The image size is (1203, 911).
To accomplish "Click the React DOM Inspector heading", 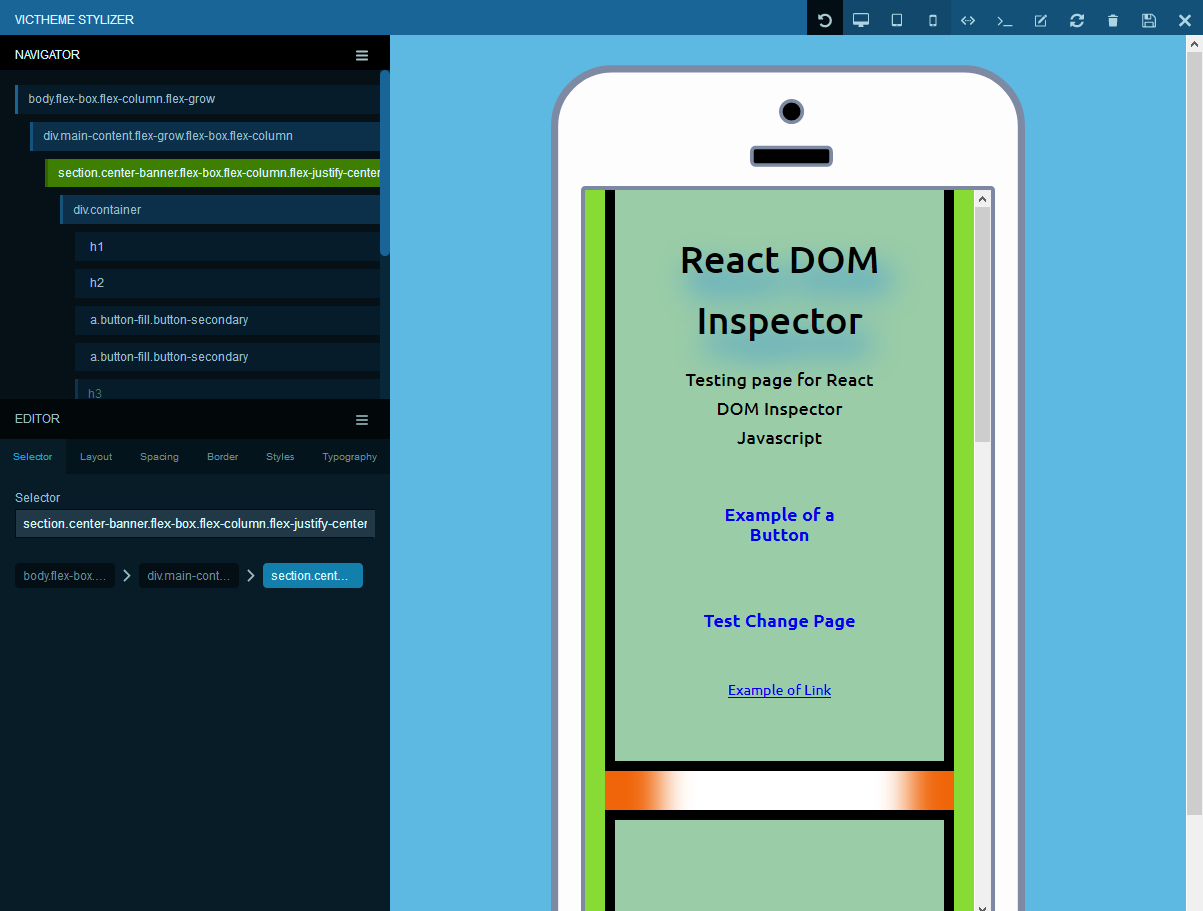I will pyautogui.click(x=779, y=291).
